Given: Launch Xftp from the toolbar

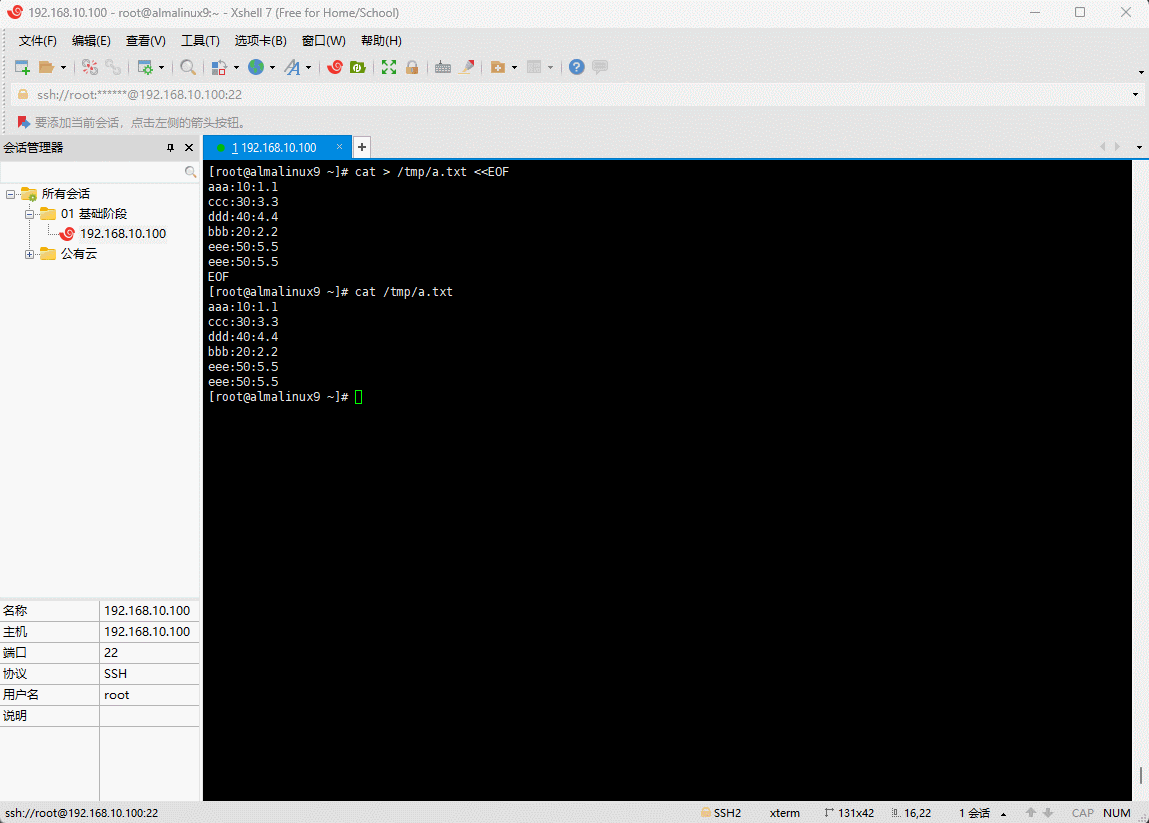Looking at the screenshot, I should tap(357, 67).
